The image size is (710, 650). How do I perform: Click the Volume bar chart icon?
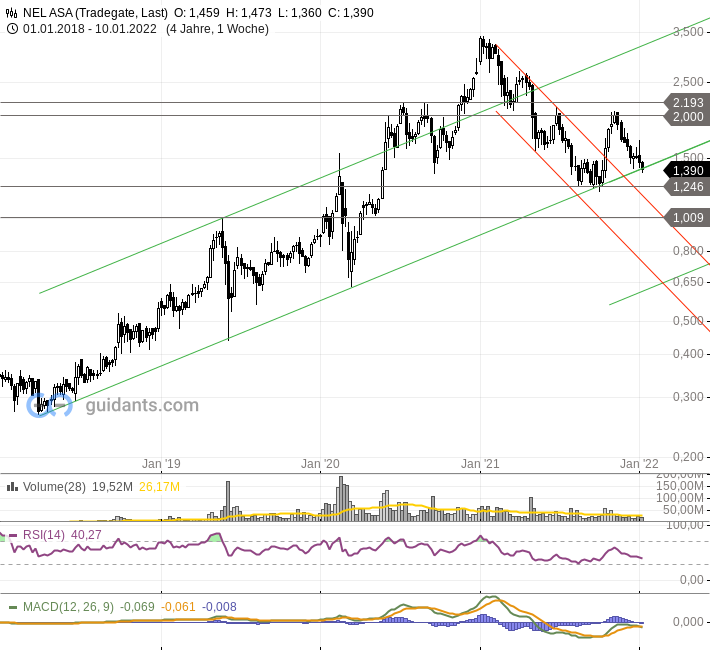(x=12, y=487)
